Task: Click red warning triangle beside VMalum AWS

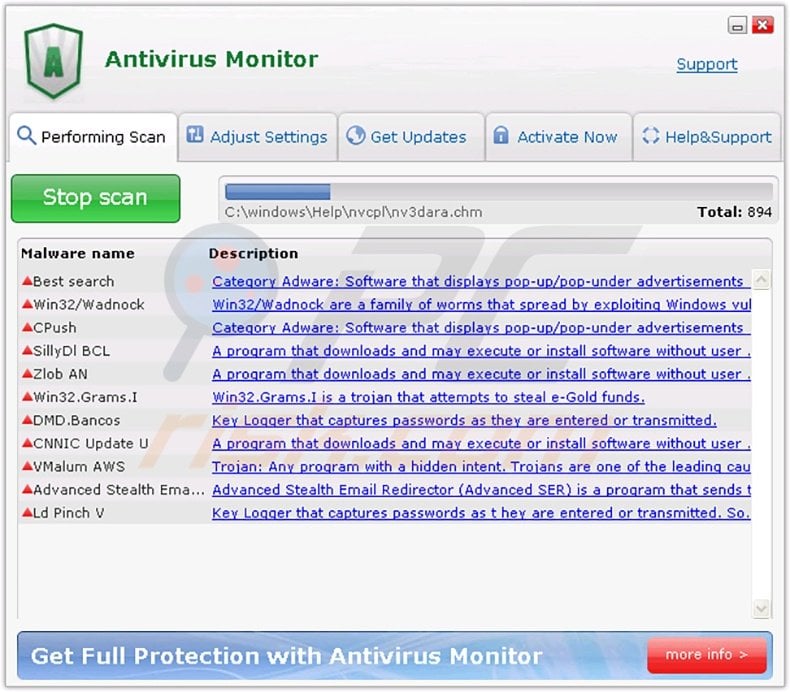Action: 27,466
